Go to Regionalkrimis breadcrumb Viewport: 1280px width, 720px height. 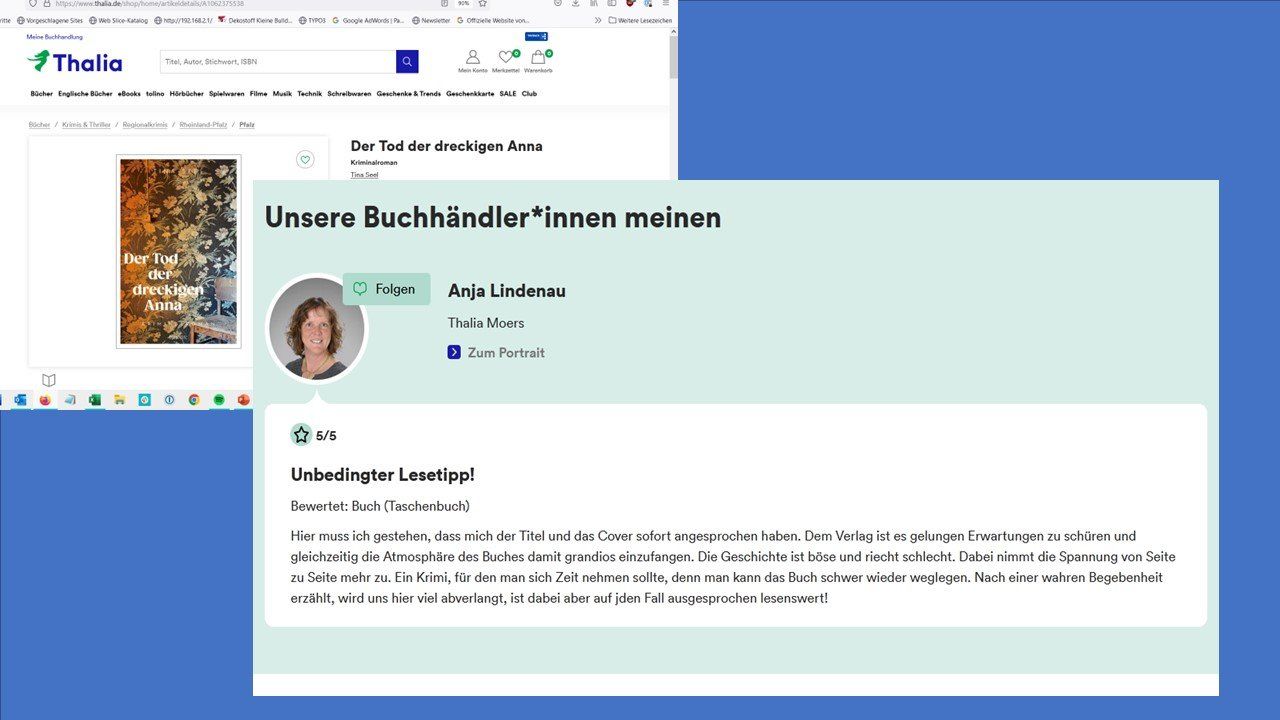pyautogui.click(x=145, y=125)
